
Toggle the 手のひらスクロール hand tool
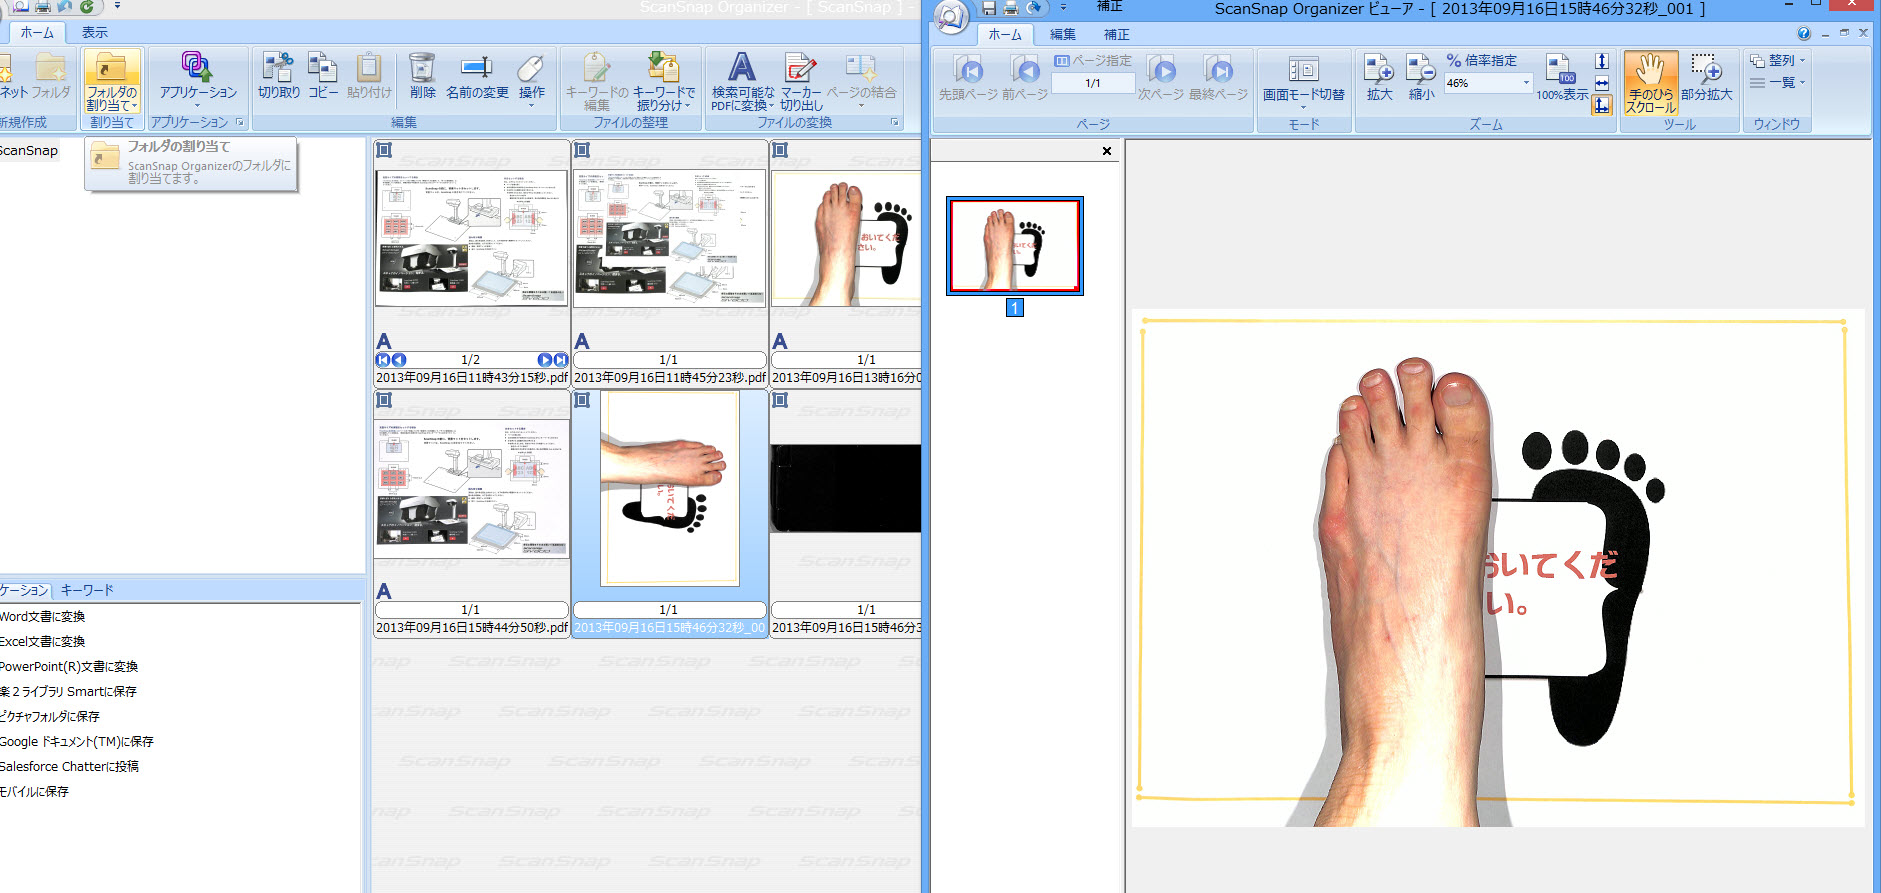point(1651,83)
